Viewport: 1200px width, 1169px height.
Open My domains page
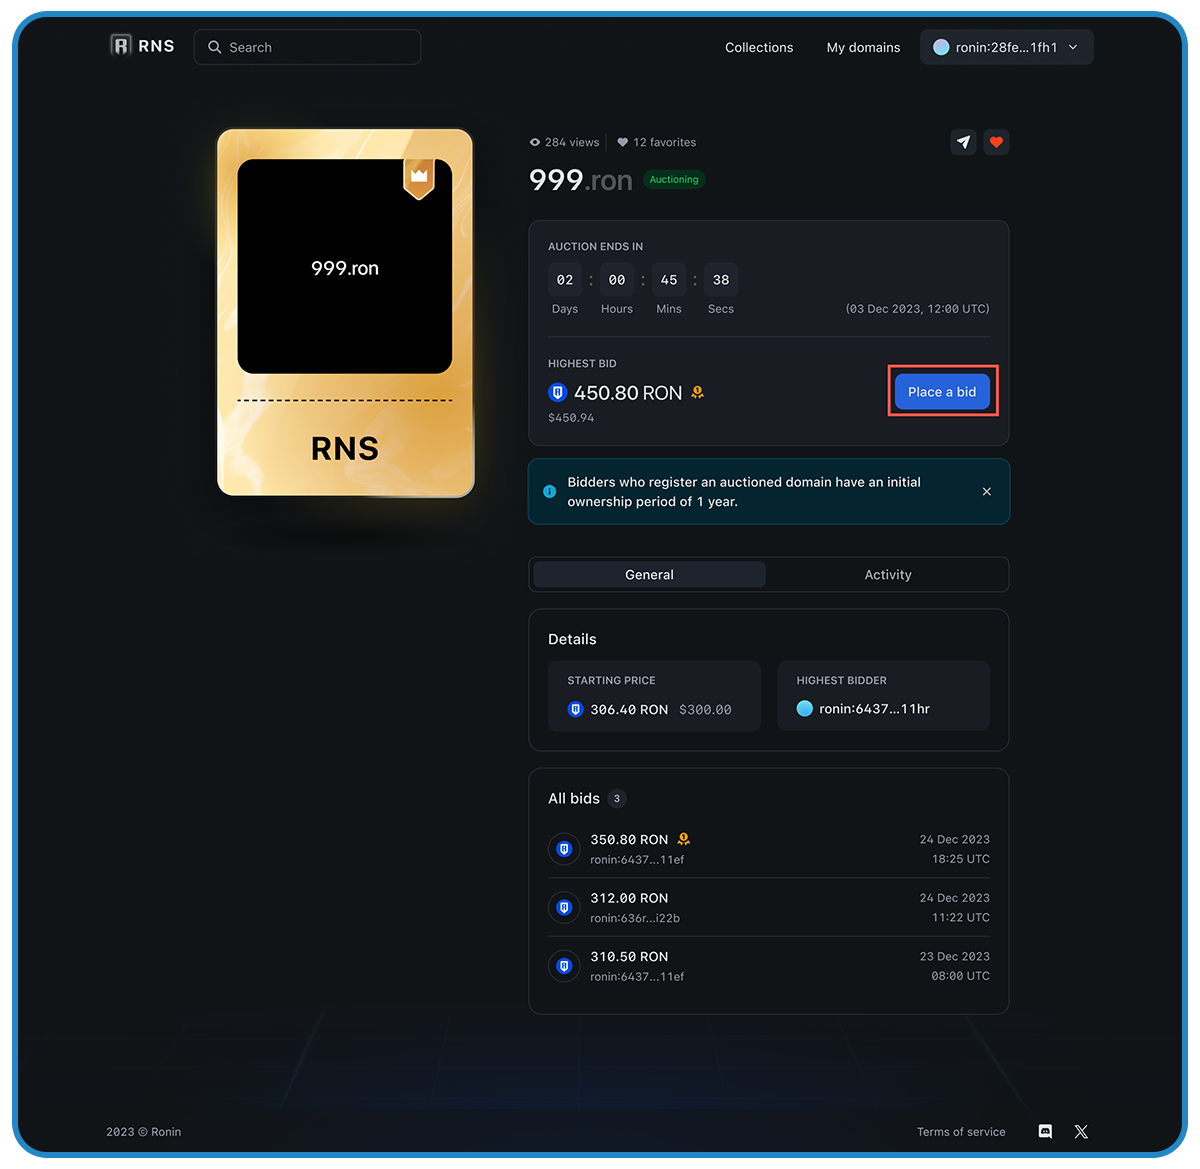[x=863, y=47]
